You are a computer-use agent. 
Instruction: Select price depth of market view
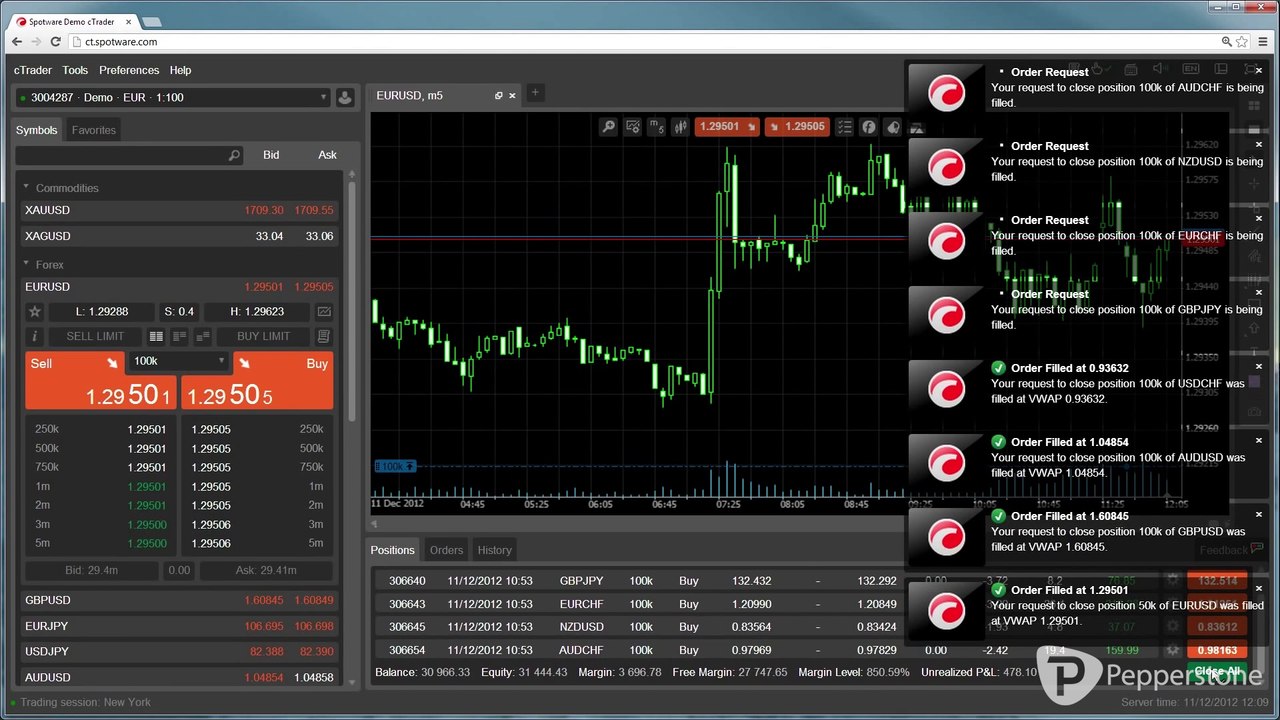(180, 337)
